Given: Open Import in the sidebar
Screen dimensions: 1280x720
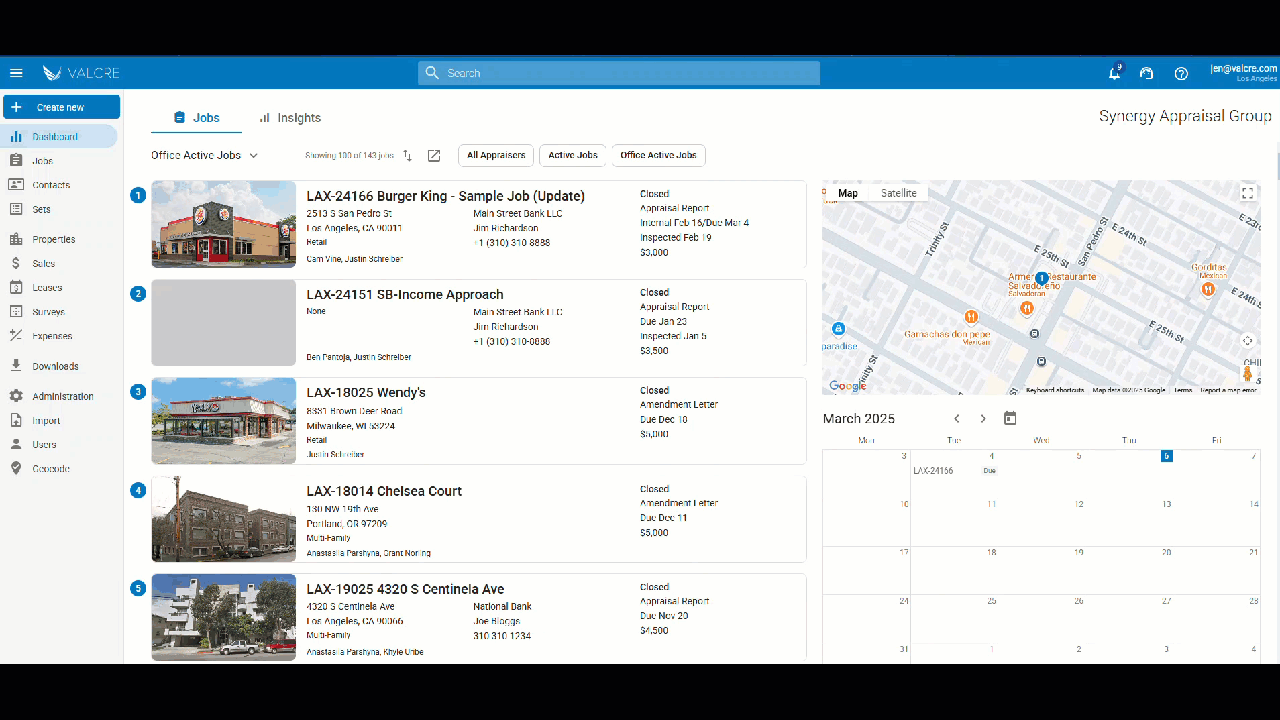Looking at the screenshot, I should pos(60,421).
